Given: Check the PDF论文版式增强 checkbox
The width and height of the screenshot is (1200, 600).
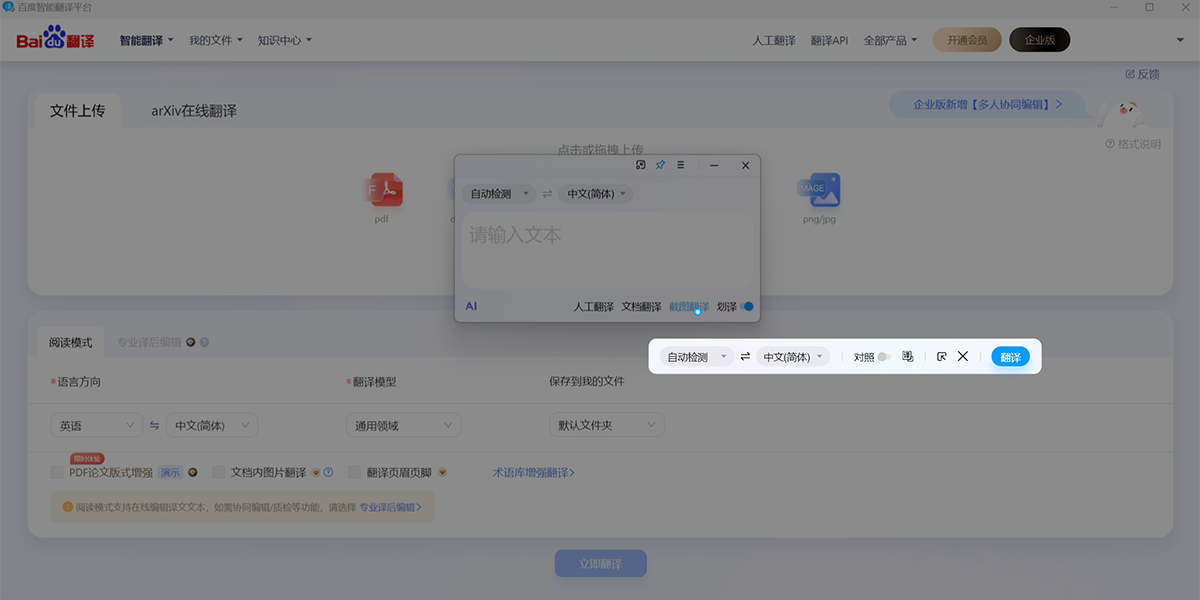Looking at the screenshot, I should click(x=57, y=472).
